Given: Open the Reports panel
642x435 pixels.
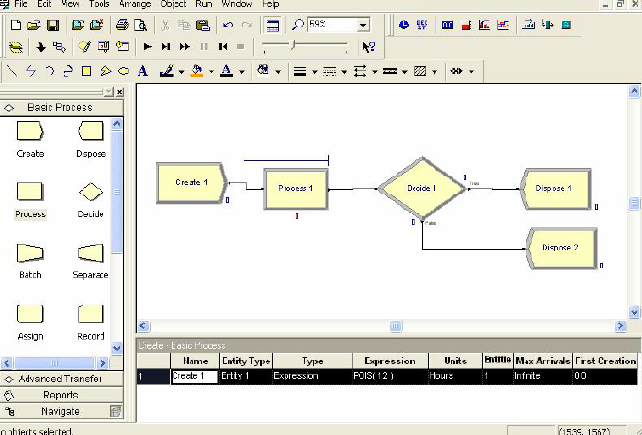Looking at the screenshot, I should point(61,395).
